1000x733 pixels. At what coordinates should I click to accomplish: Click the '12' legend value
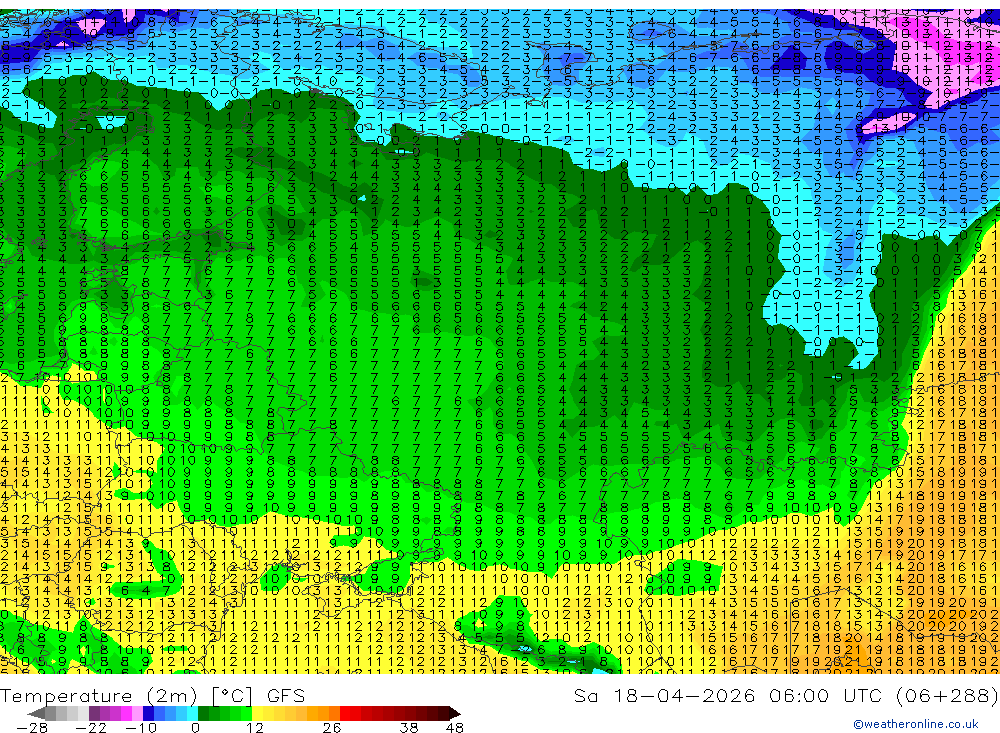(x=254, y=728)
